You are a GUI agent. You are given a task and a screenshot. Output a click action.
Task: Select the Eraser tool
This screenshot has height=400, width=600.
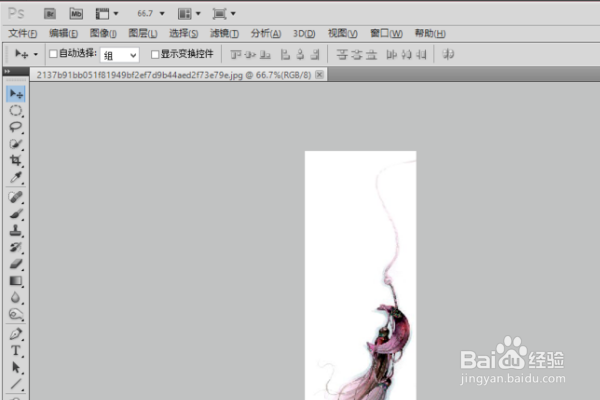tap(16, 264)
